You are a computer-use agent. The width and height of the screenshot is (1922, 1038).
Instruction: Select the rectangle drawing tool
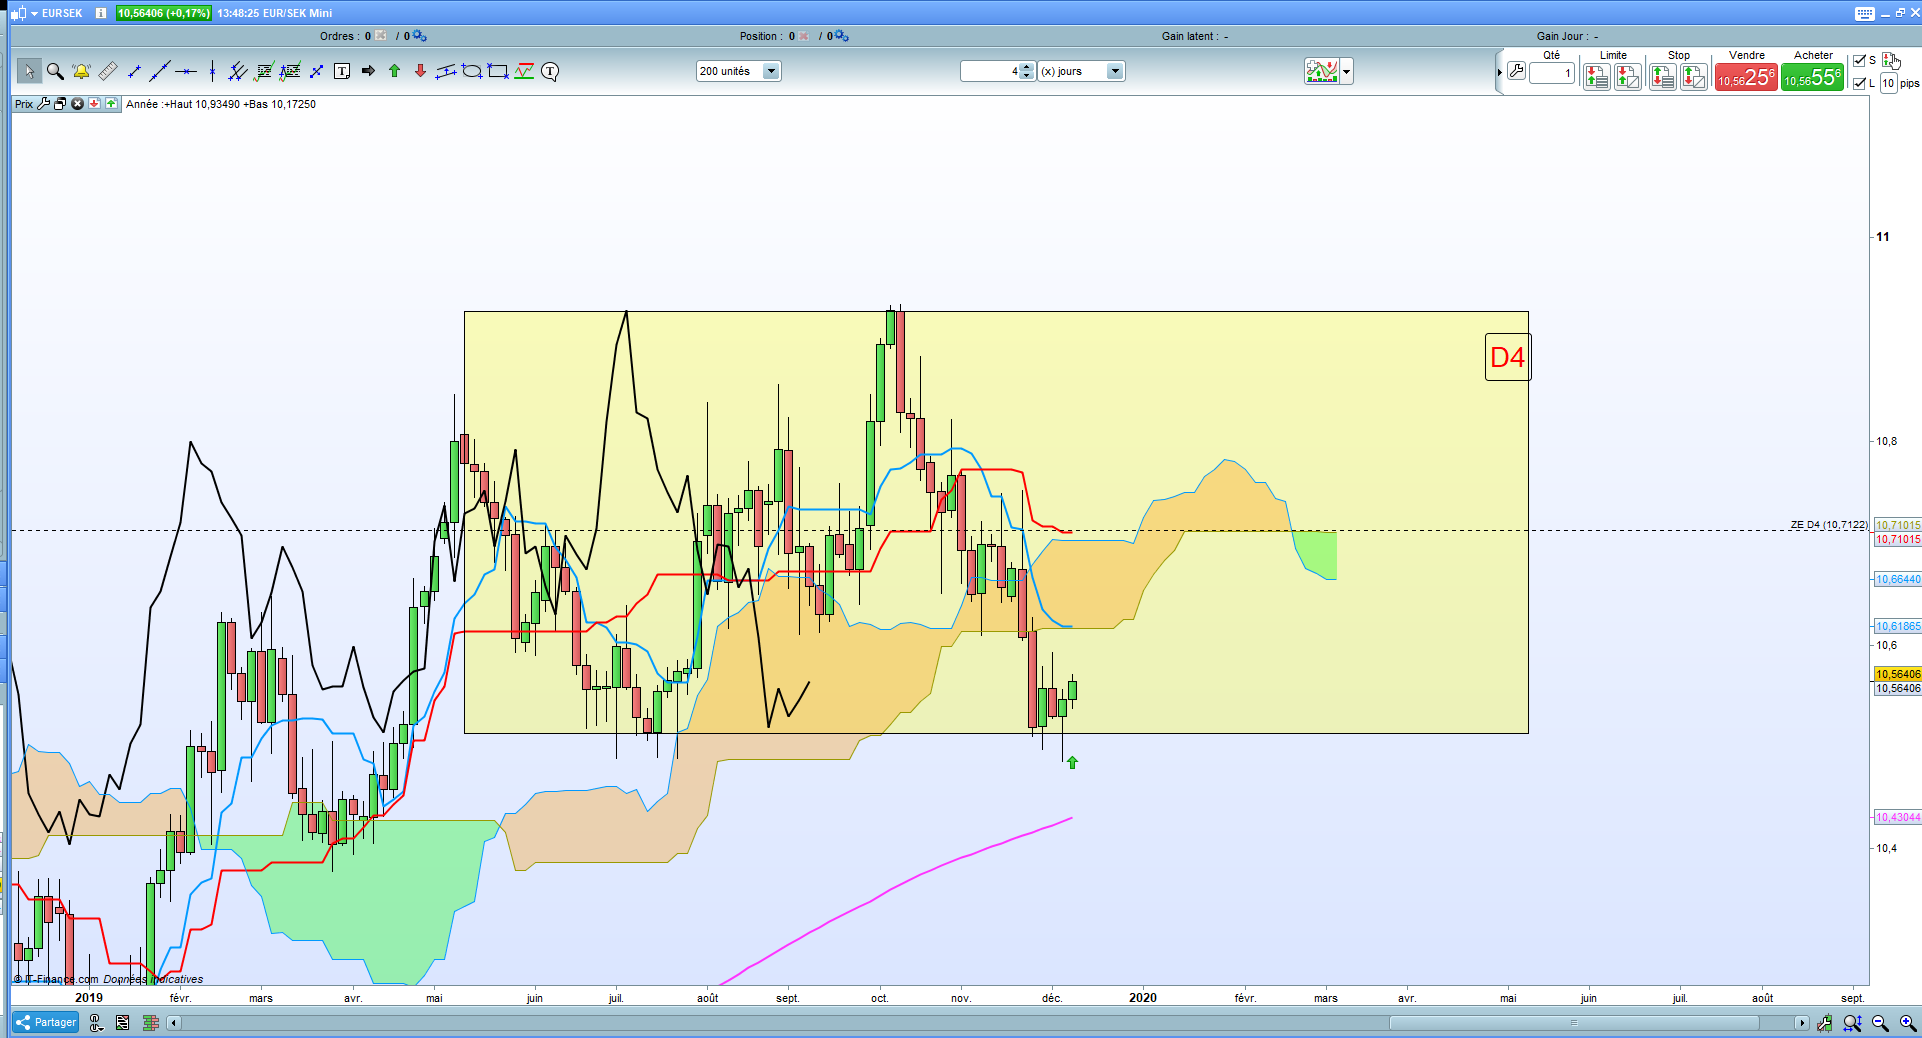498,71
